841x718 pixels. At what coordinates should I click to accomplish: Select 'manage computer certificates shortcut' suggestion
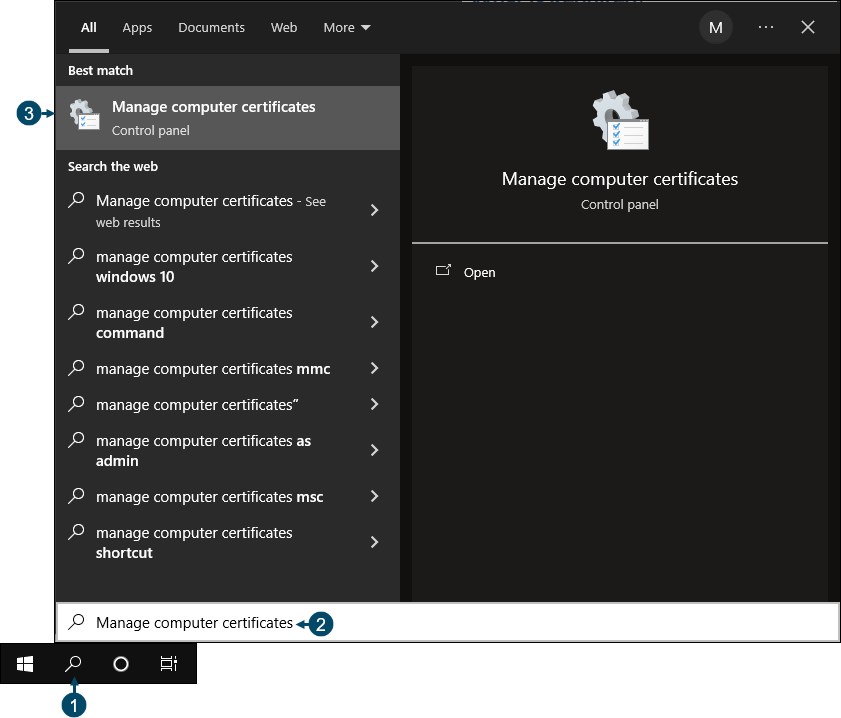point(228,543)
